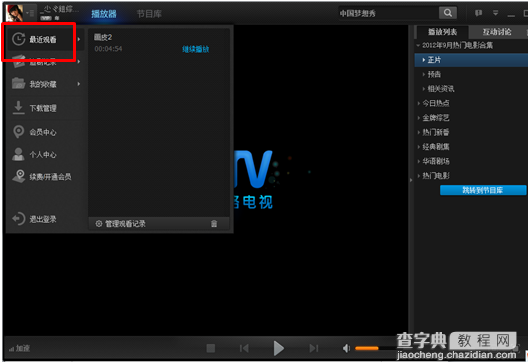Toggle the user menu dropdown beside avatar
This screenshot has width=528, height=362.
tap(30, 13)
